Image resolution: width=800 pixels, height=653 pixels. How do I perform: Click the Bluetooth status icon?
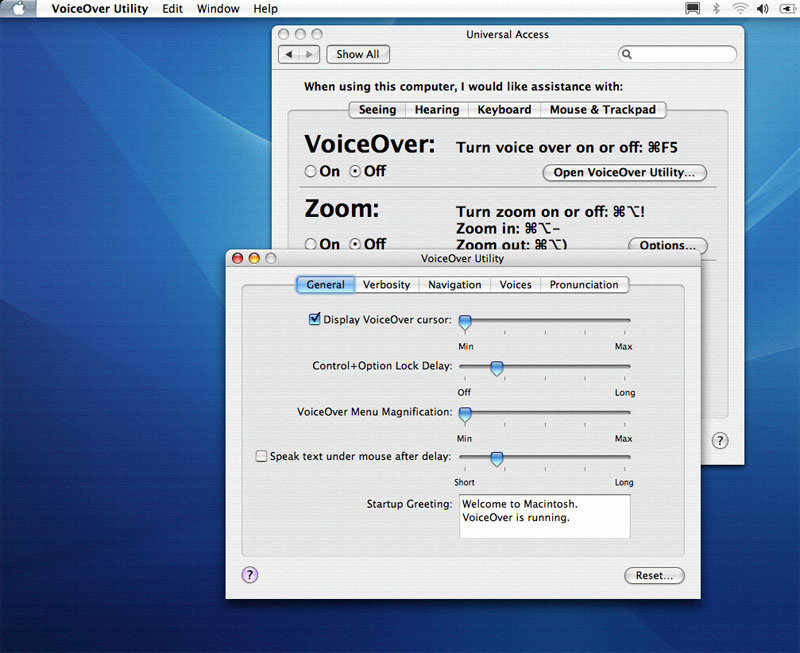click(716, 9)
